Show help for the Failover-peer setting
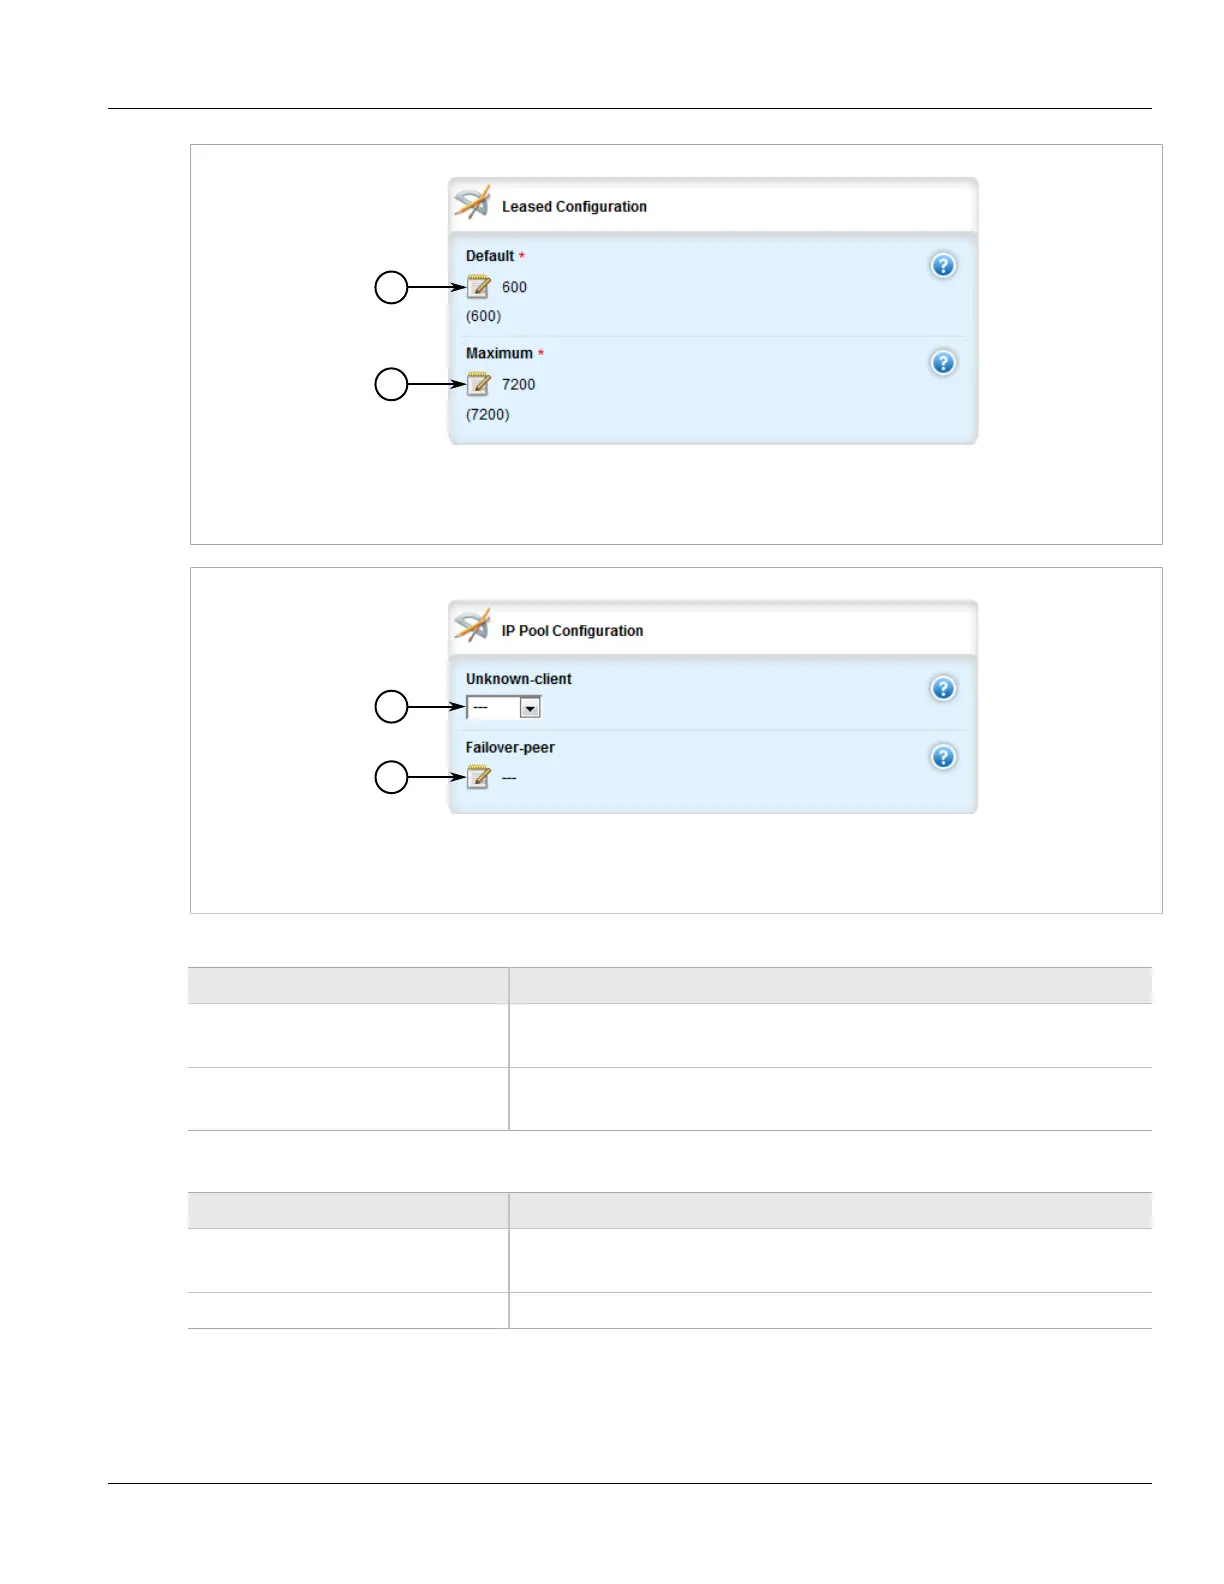The width and height of the screenshot is (1224, 1584). pyautogui.click(x=943, y=758)
